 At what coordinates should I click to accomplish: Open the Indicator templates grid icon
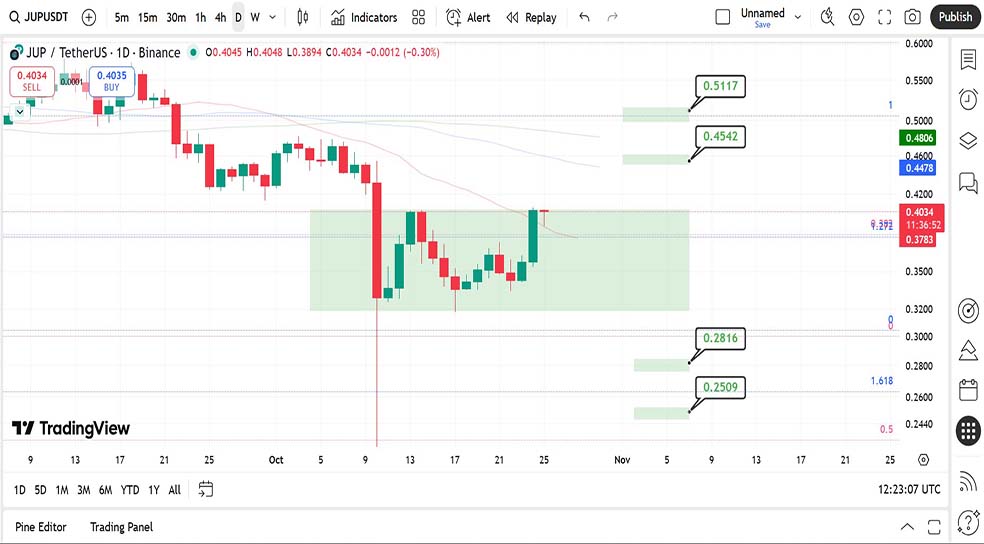coord(419,17)
